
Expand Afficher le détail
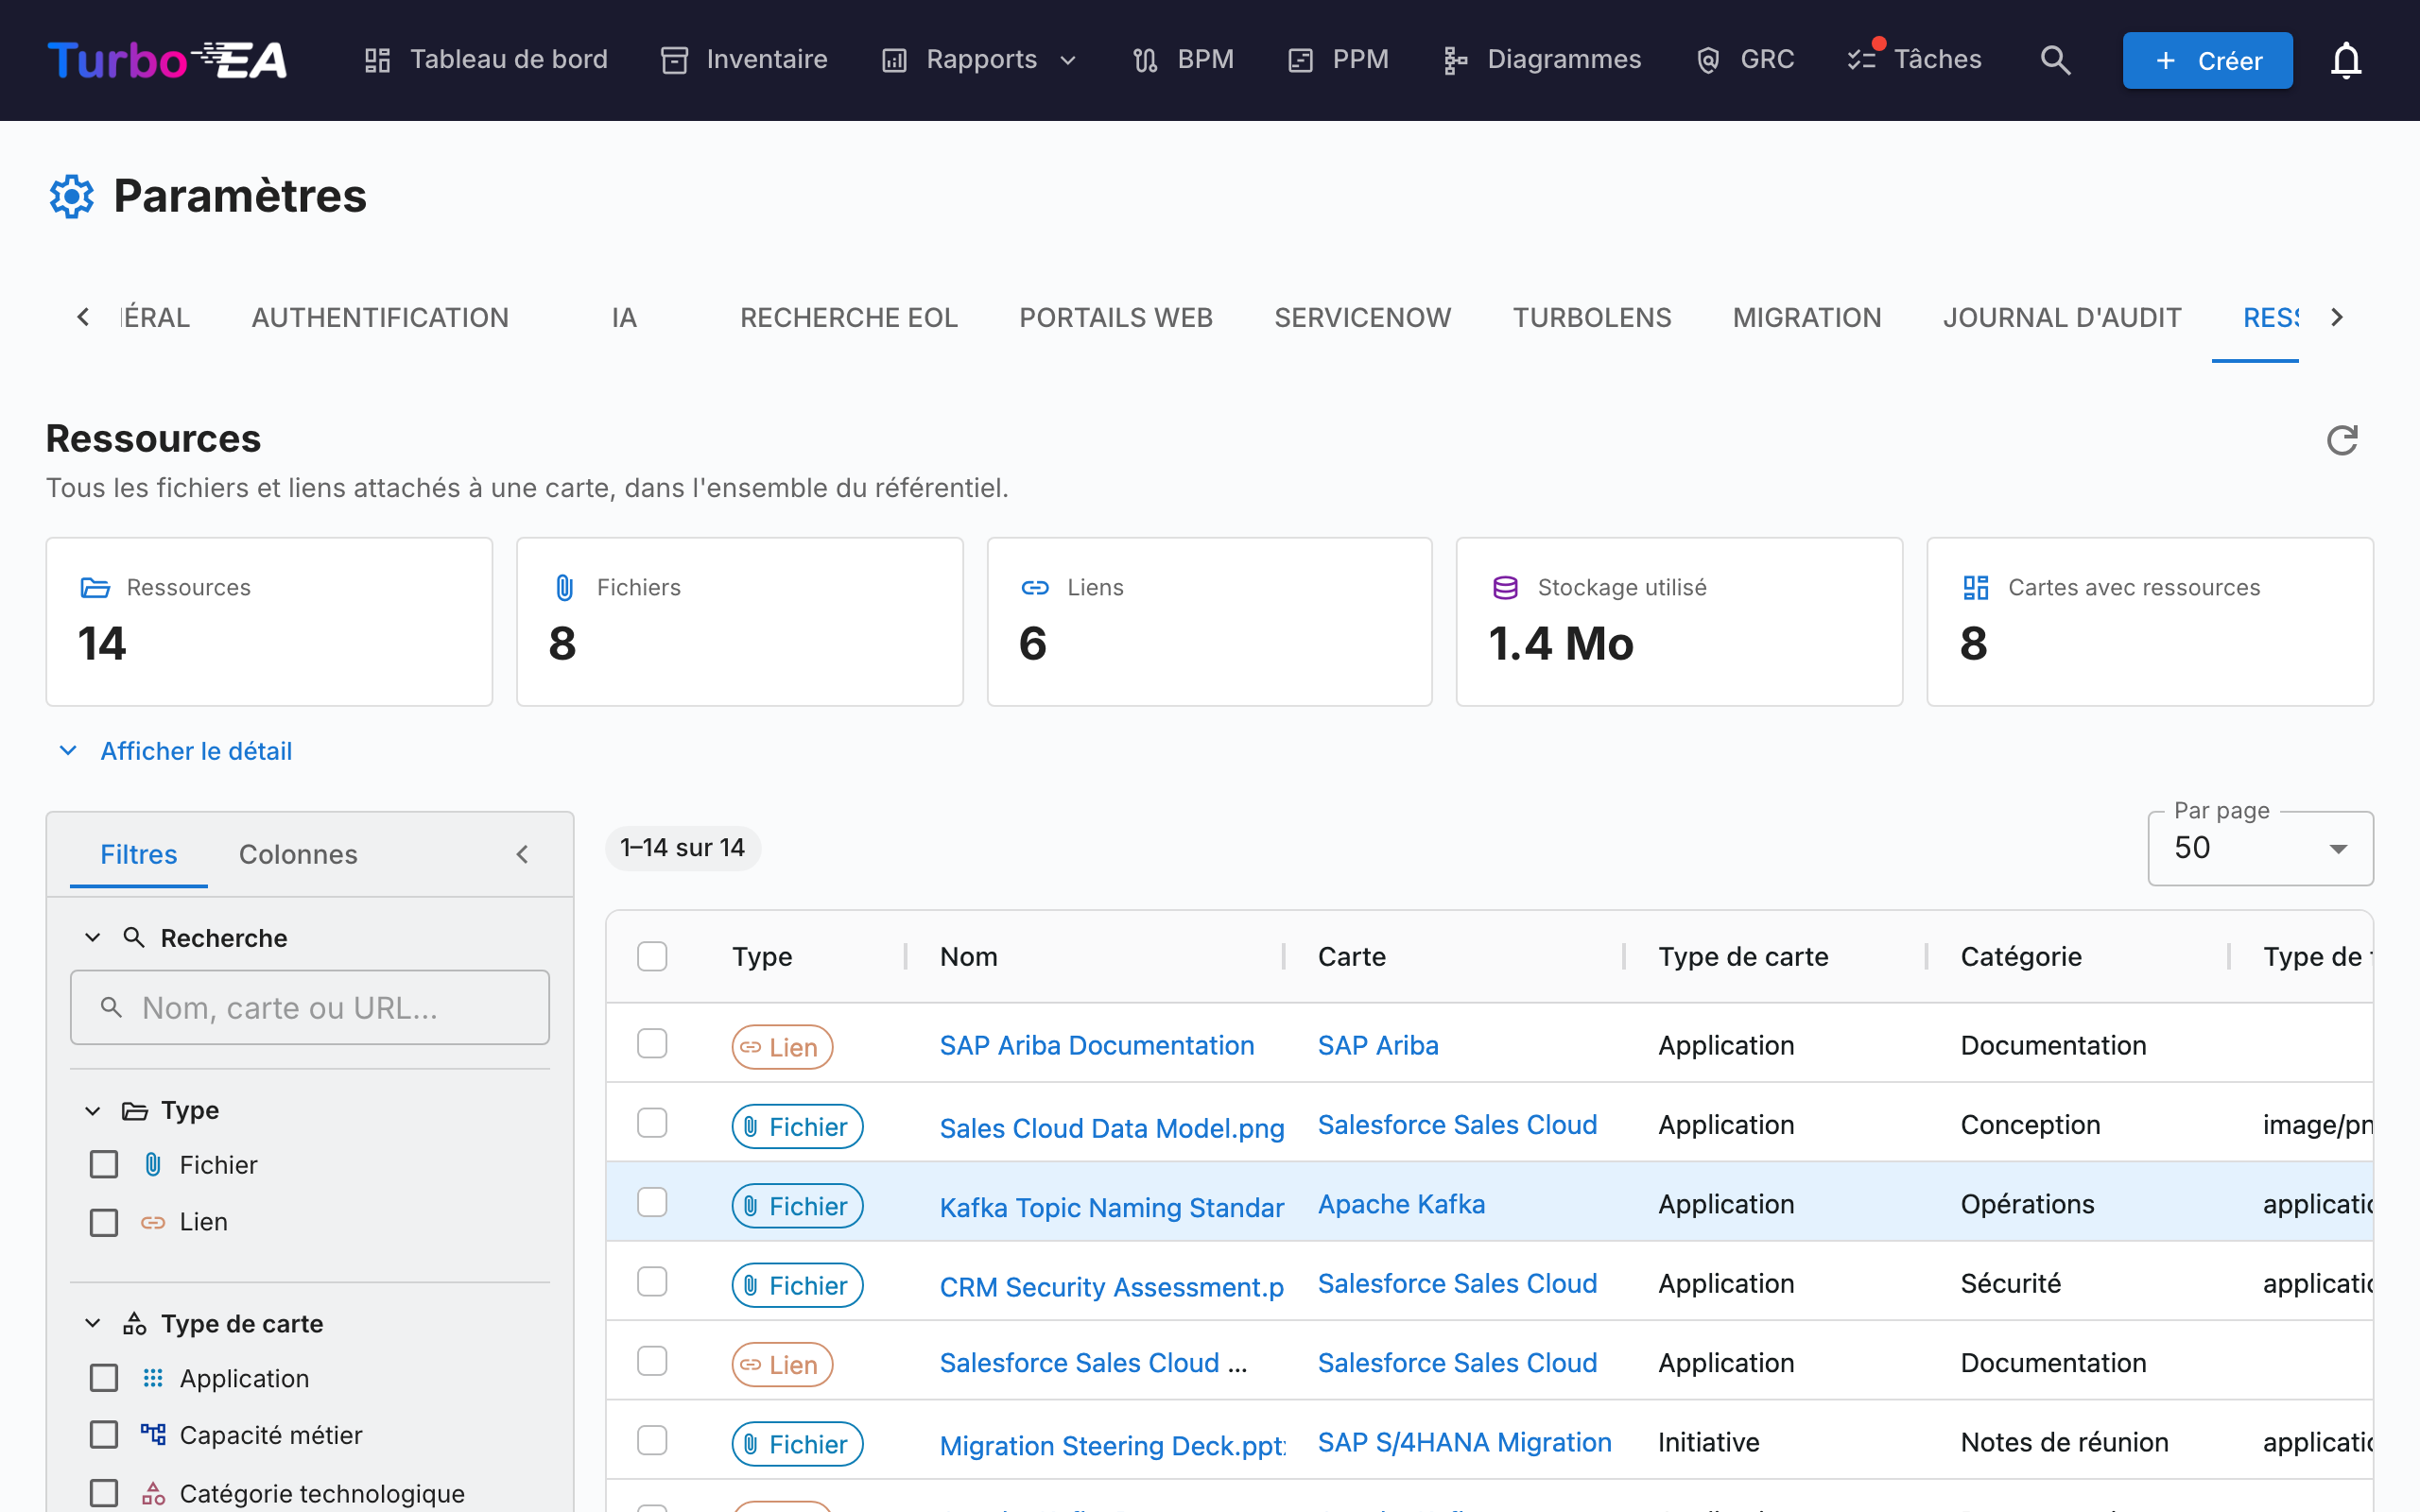[x=176, y=751]
